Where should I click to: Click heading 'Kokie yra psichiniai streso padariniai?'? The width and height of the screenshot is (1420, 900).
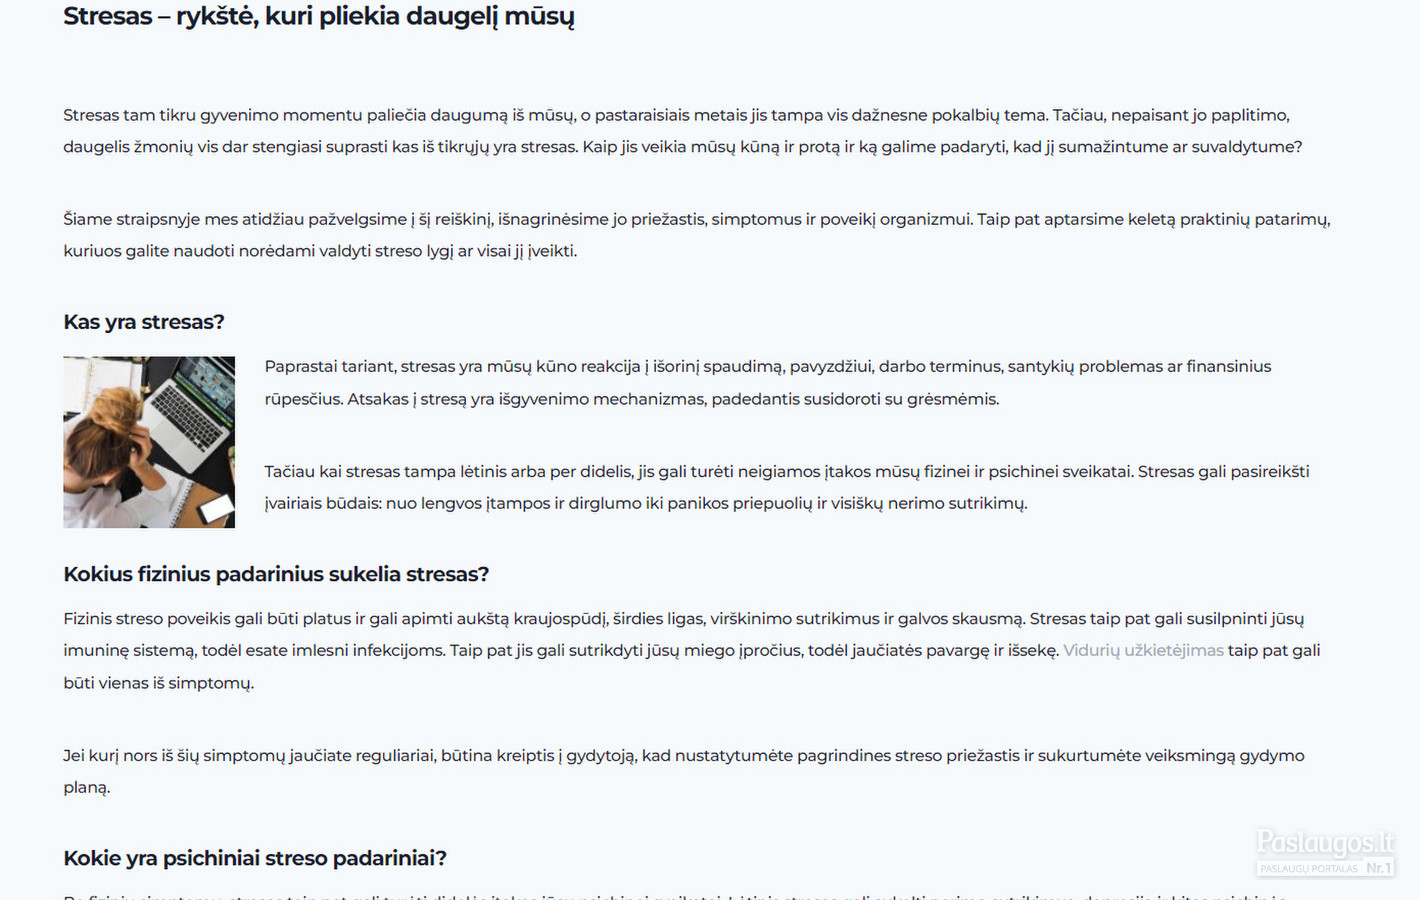pyautogui.click(x=255, y=858)
